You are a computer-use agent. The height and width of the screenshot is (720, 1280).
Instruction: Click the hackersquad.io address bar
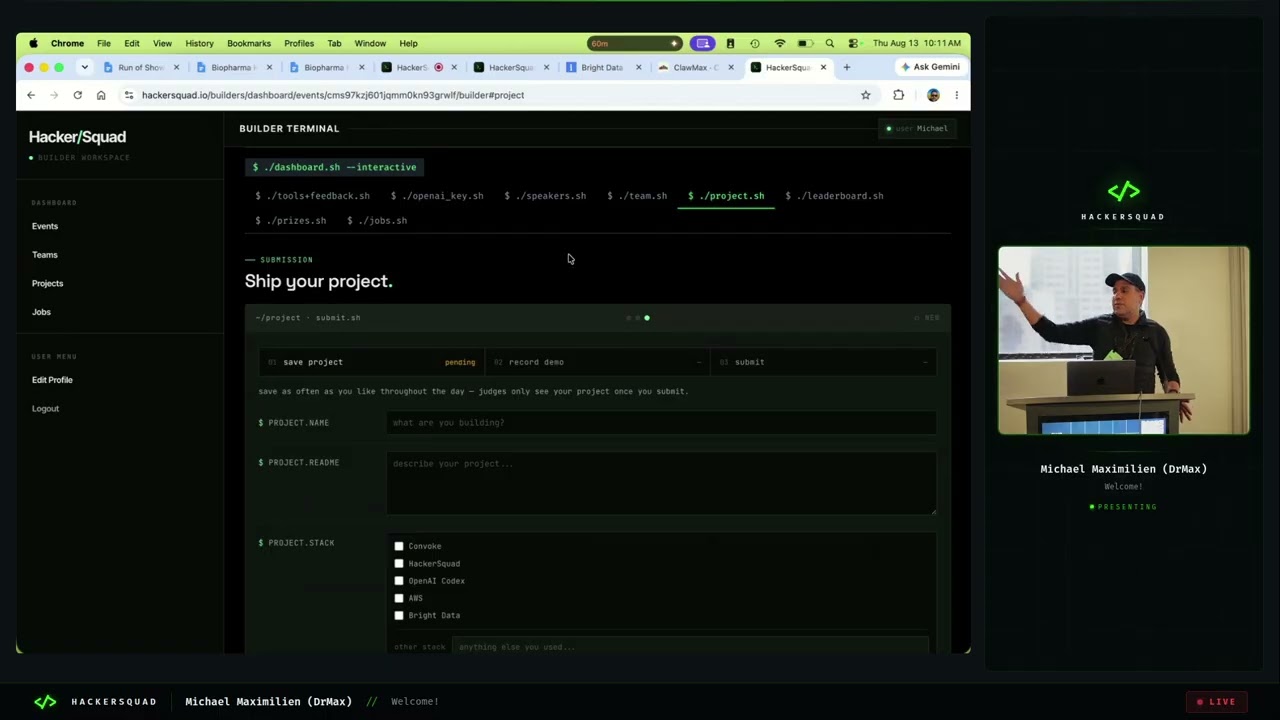point(495,95)
